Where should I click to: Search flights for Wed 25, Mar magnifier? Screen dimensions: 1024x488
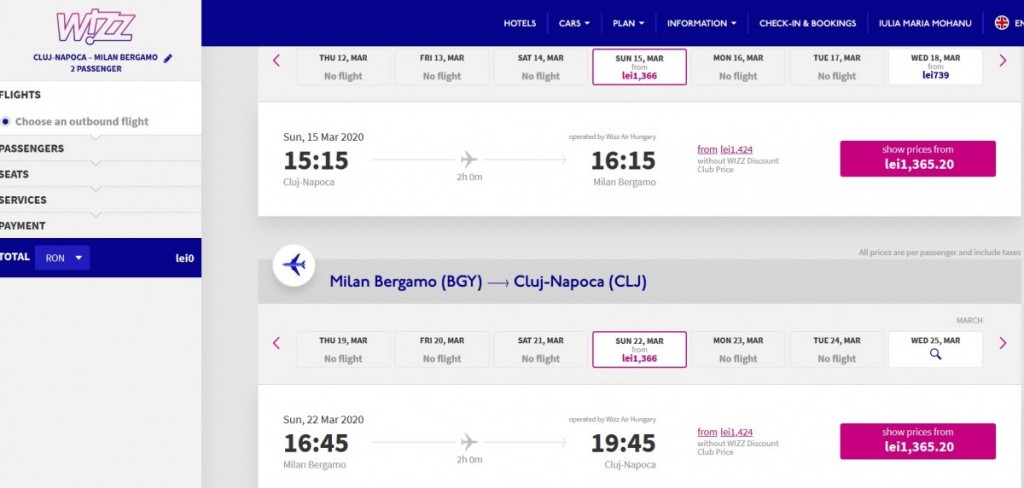tap(935, 354)
